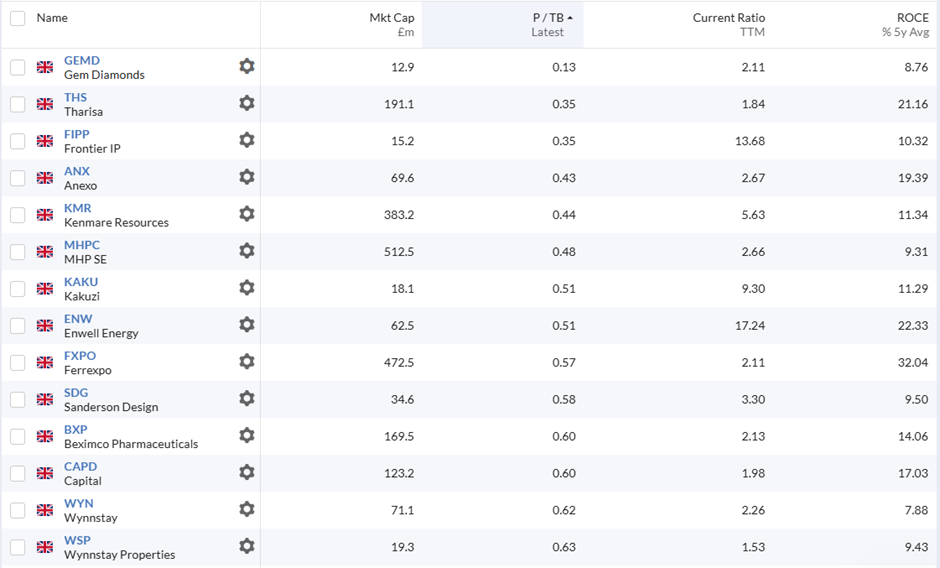
Task: Open settings gear for Frontier IP row
Action: click(x=246, y=140)
